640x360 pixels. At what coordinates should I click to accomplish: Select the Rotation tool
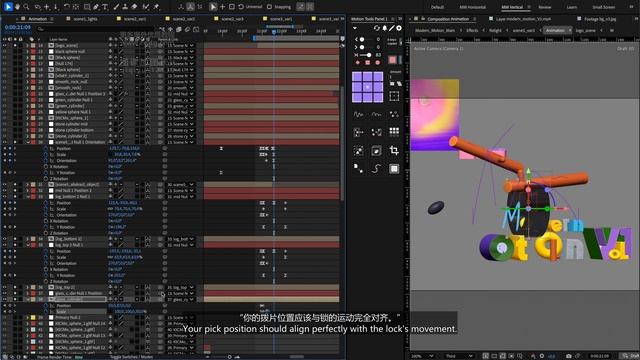(x=67, y=7)
